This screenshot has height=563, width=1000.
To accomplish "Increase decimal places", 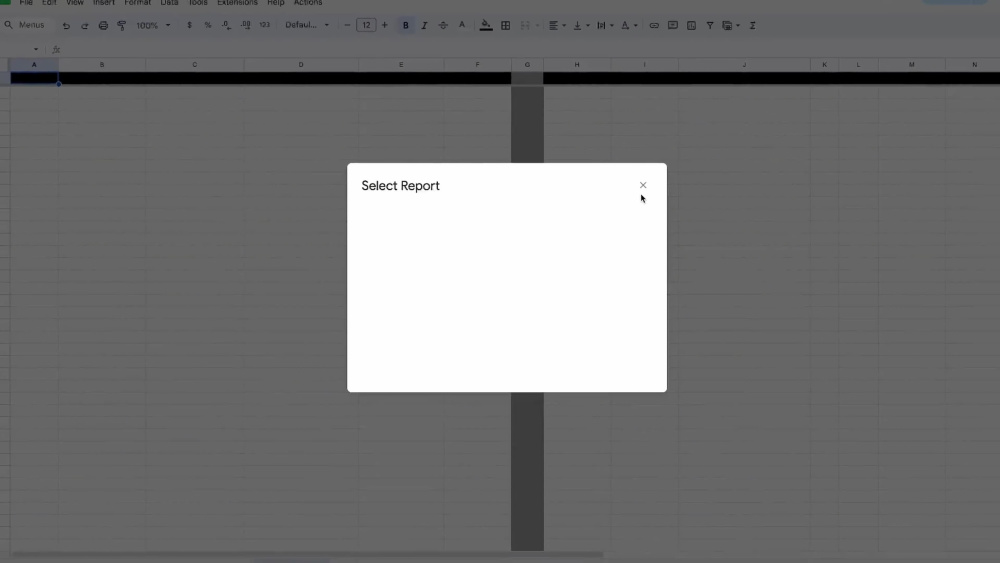I will coord(246,26).
